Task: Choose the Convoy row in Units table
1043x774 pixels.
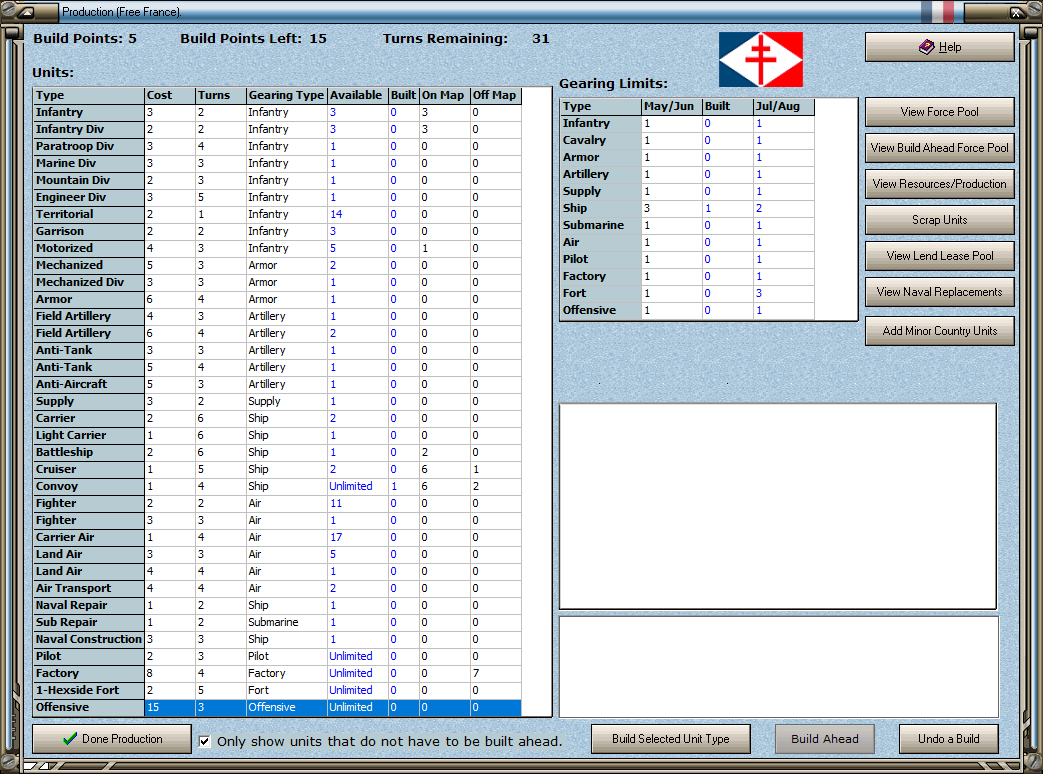Action: pyautogui.click(x=88, y=486)
